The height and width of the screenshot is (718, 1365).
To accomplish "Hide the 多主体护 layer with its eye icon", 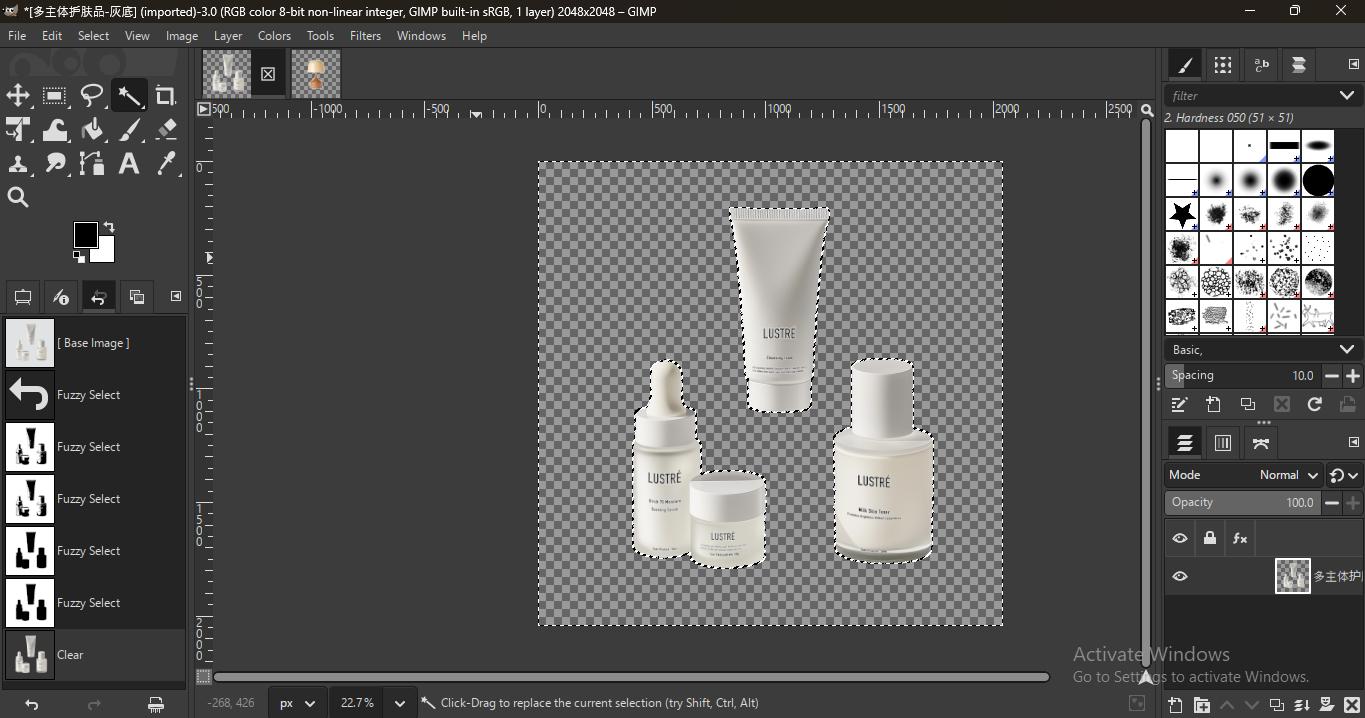I will coord(1180,576).
